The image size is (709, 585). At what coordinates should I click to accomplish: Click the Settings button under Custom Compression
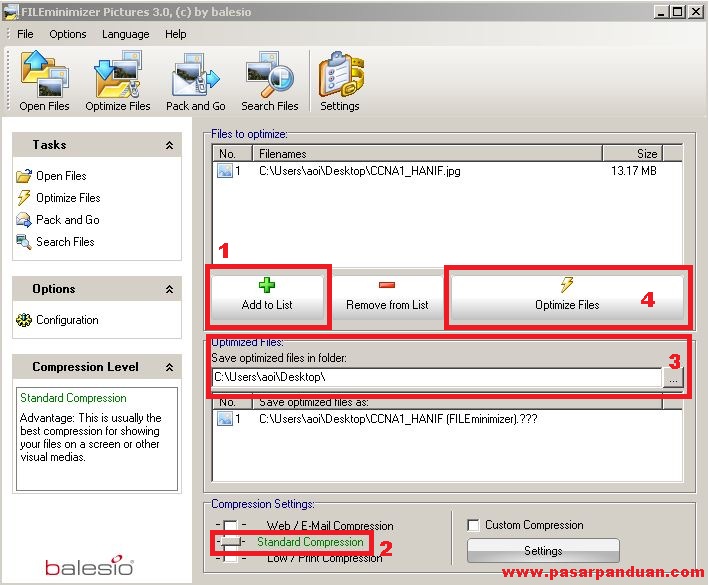[x=543, y=551]
